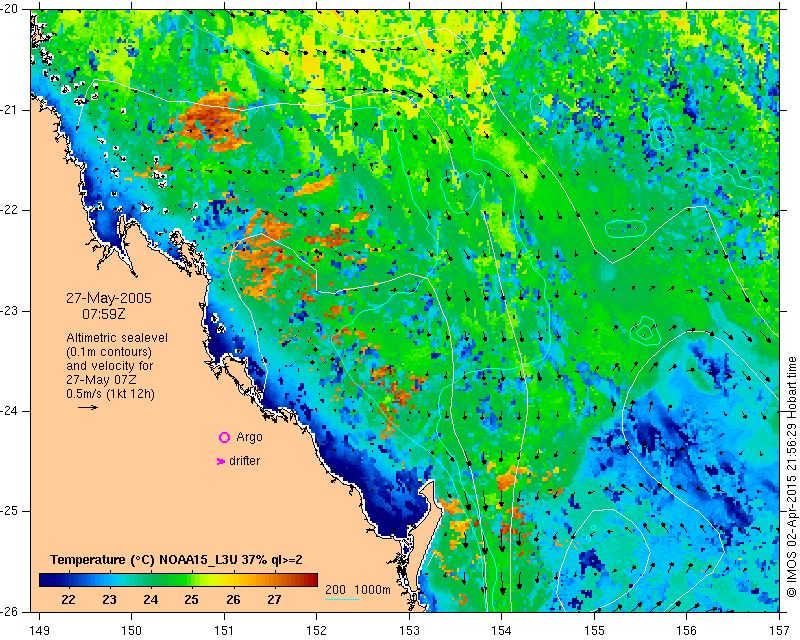Click the latitude axis label '-24'
This screenshot has width=800, height=640.
click(9, 411)
